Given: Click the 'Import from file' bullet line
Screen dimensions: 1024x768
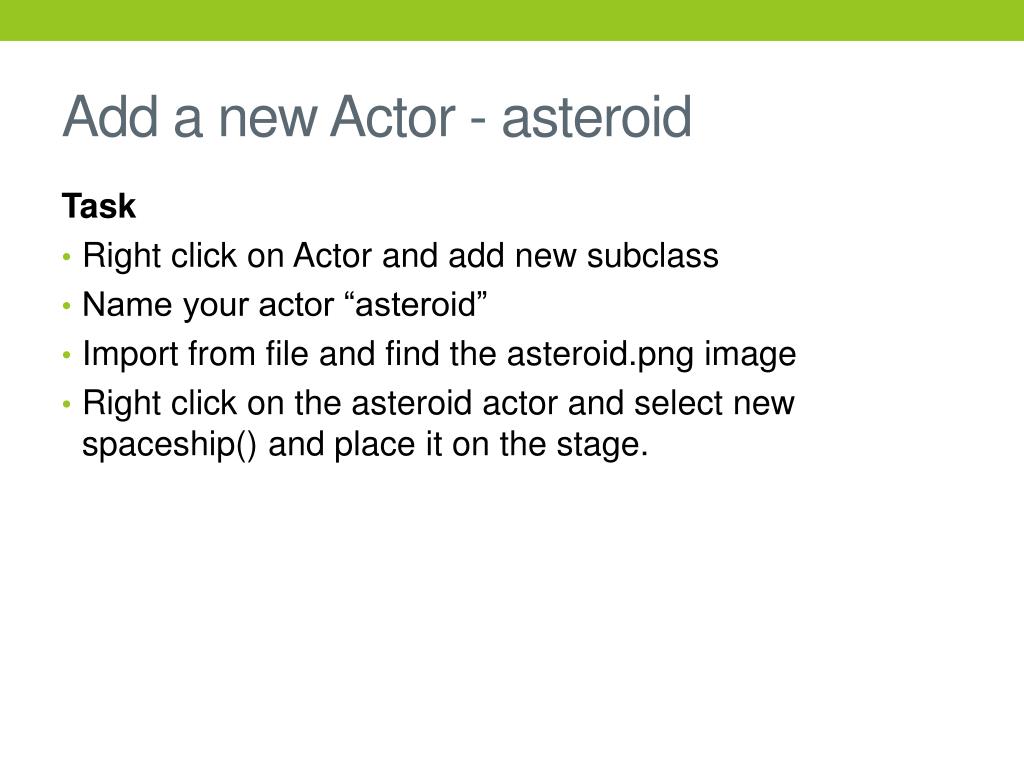Looking at the screenshot, I should [439, 354].
